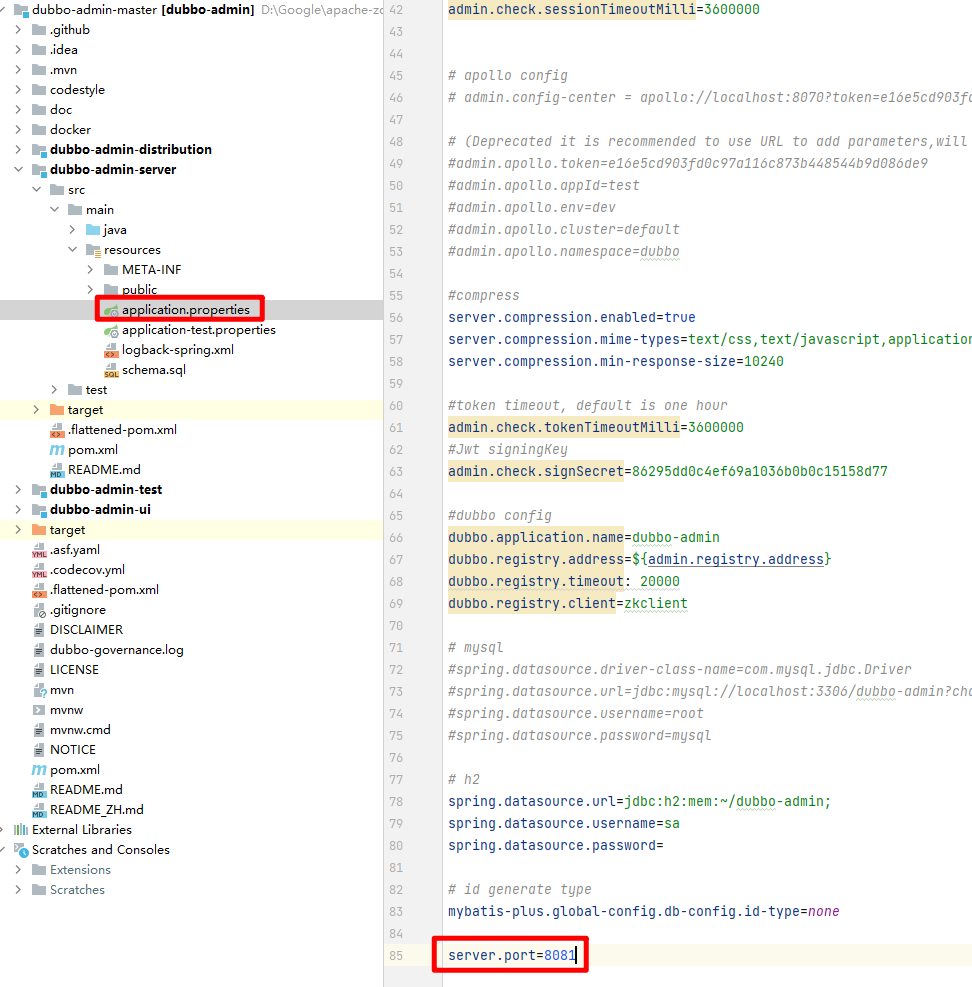This screenshot has width=972, height=987.
Task: Click line number 66 in the gutter
Action: point(396,538)
